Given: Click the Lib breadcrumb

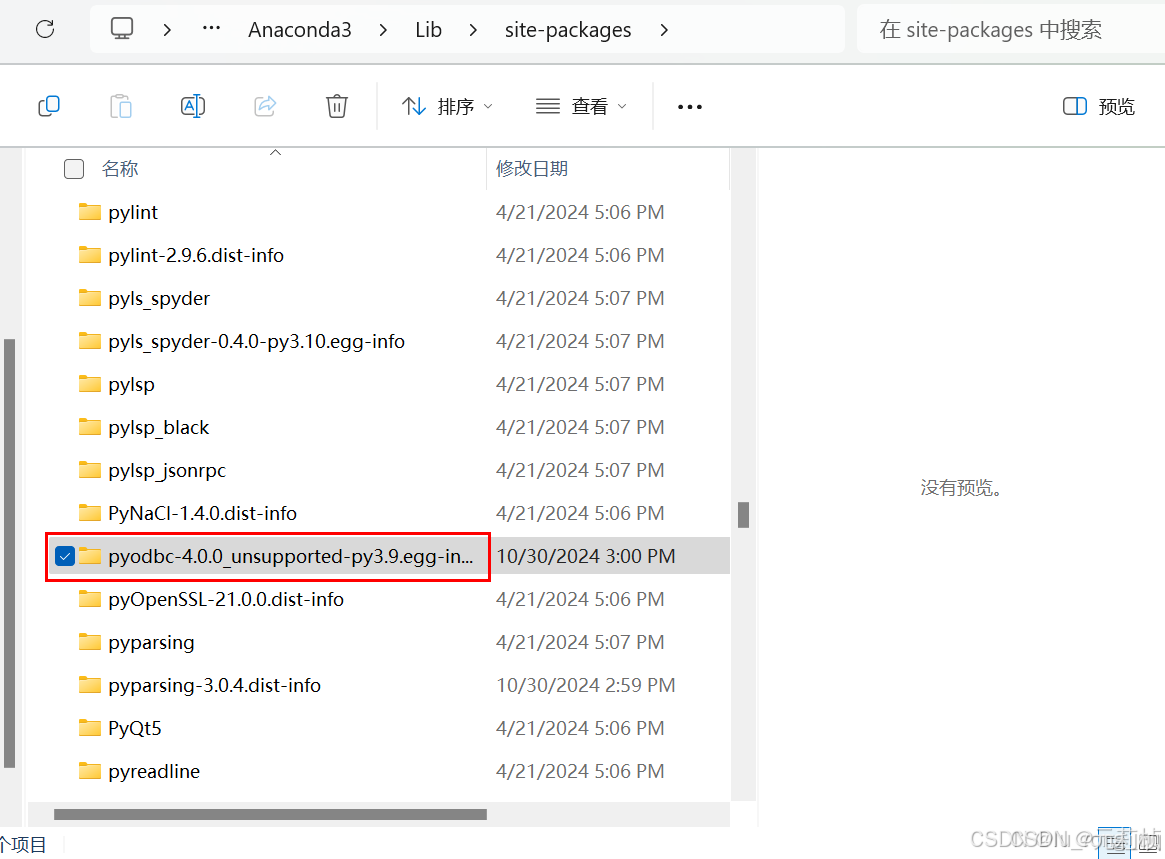Looking at the screenshot, I should (x=429, y=30).
